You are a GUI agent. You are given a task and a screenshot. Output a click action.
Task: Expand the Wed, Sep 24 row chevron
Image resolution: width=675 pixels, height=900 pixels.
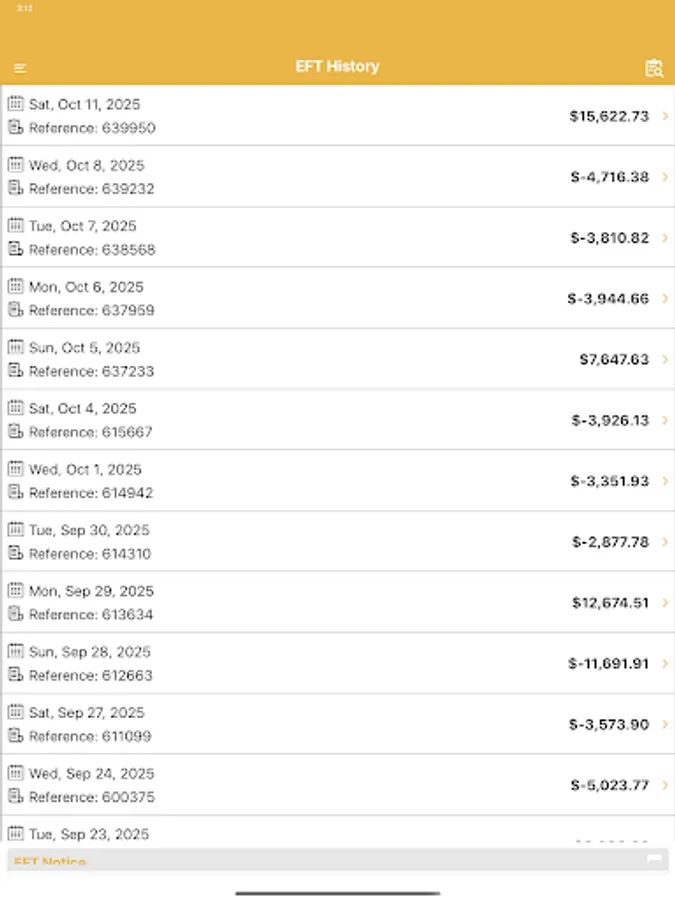click(x=663, y=785)
